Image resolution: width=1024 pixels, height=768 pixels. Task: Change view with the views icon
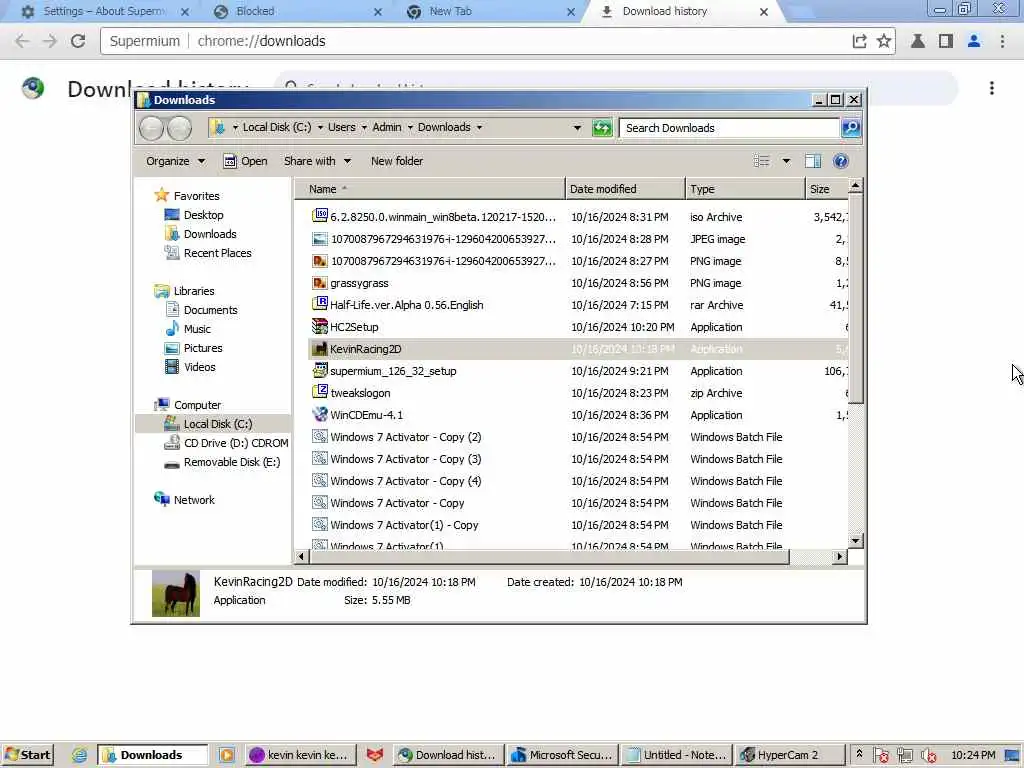coord(761,161)
